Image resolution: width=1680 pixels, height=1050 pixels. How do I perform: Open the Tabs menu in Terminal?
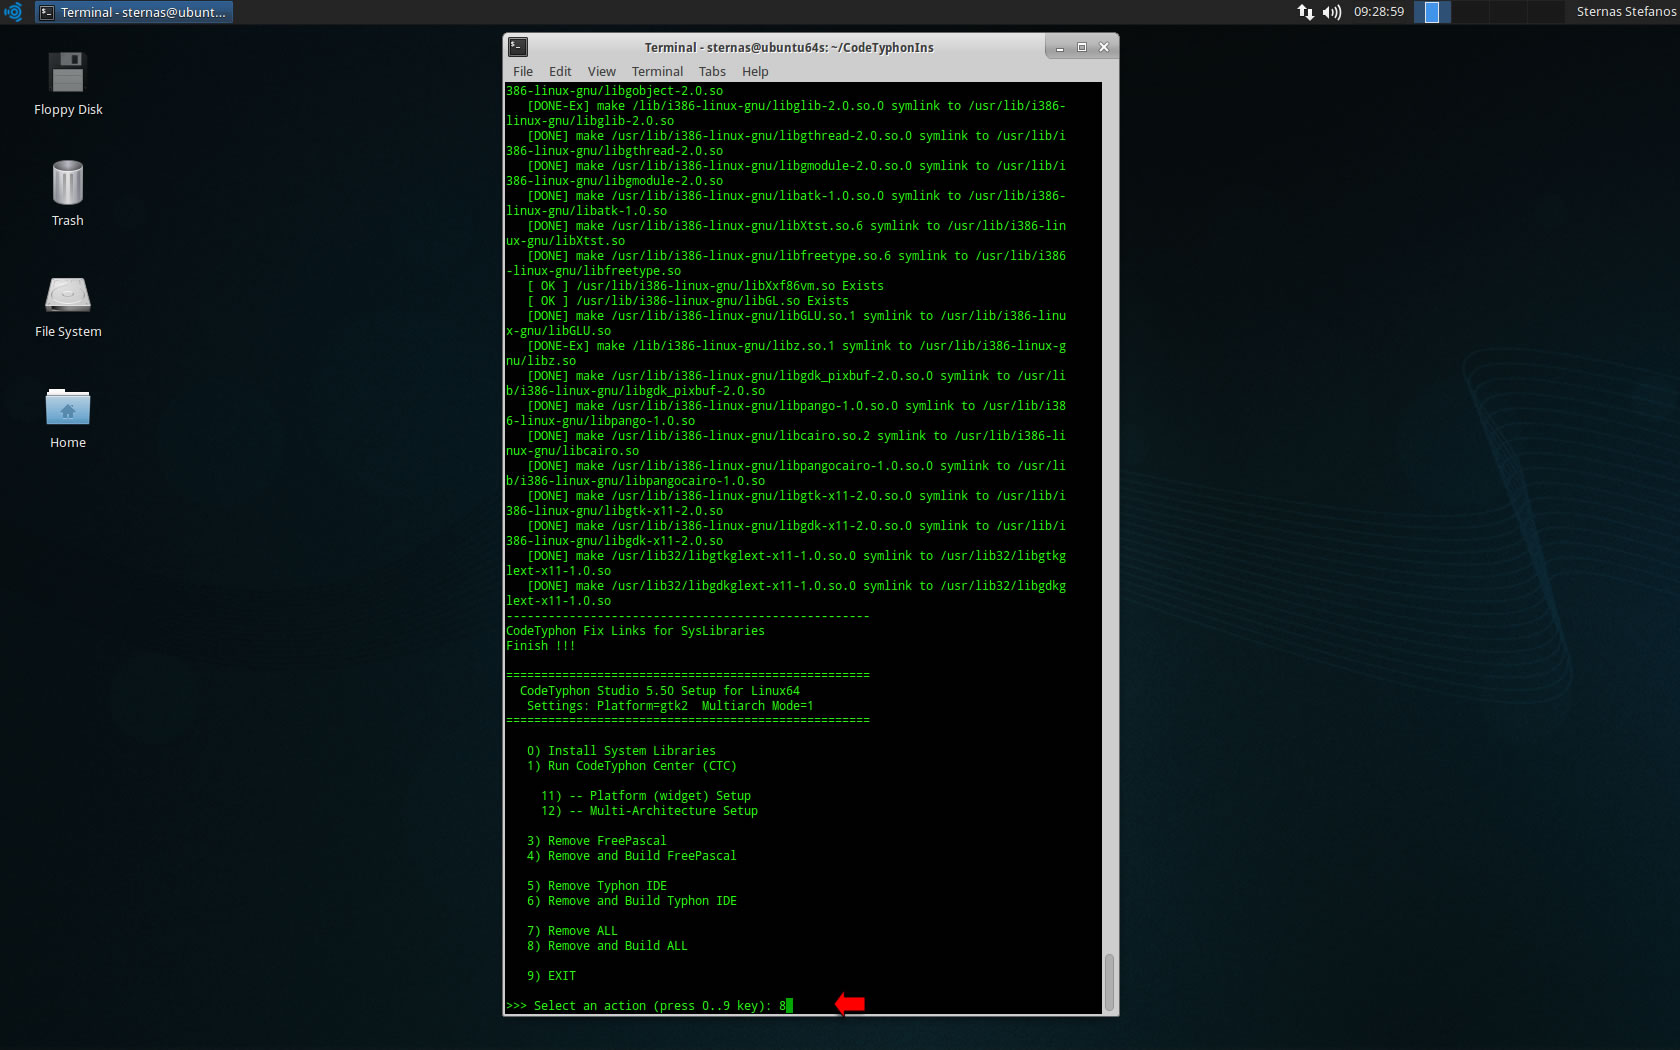[712, 72]
